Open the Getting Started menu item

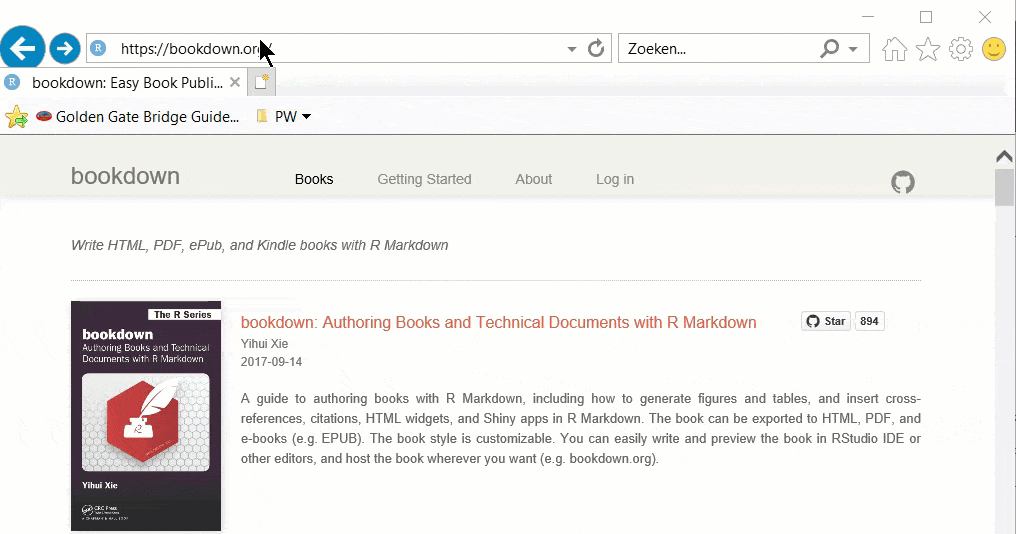(x=424, y=179)
